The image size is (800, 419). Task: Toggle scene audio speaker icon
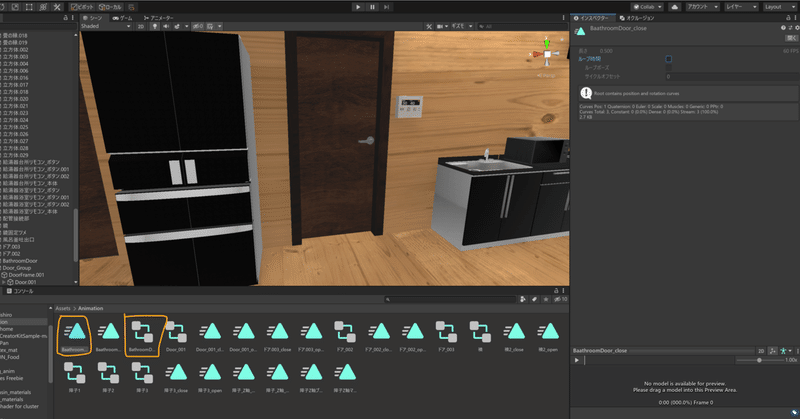[166, 27]
